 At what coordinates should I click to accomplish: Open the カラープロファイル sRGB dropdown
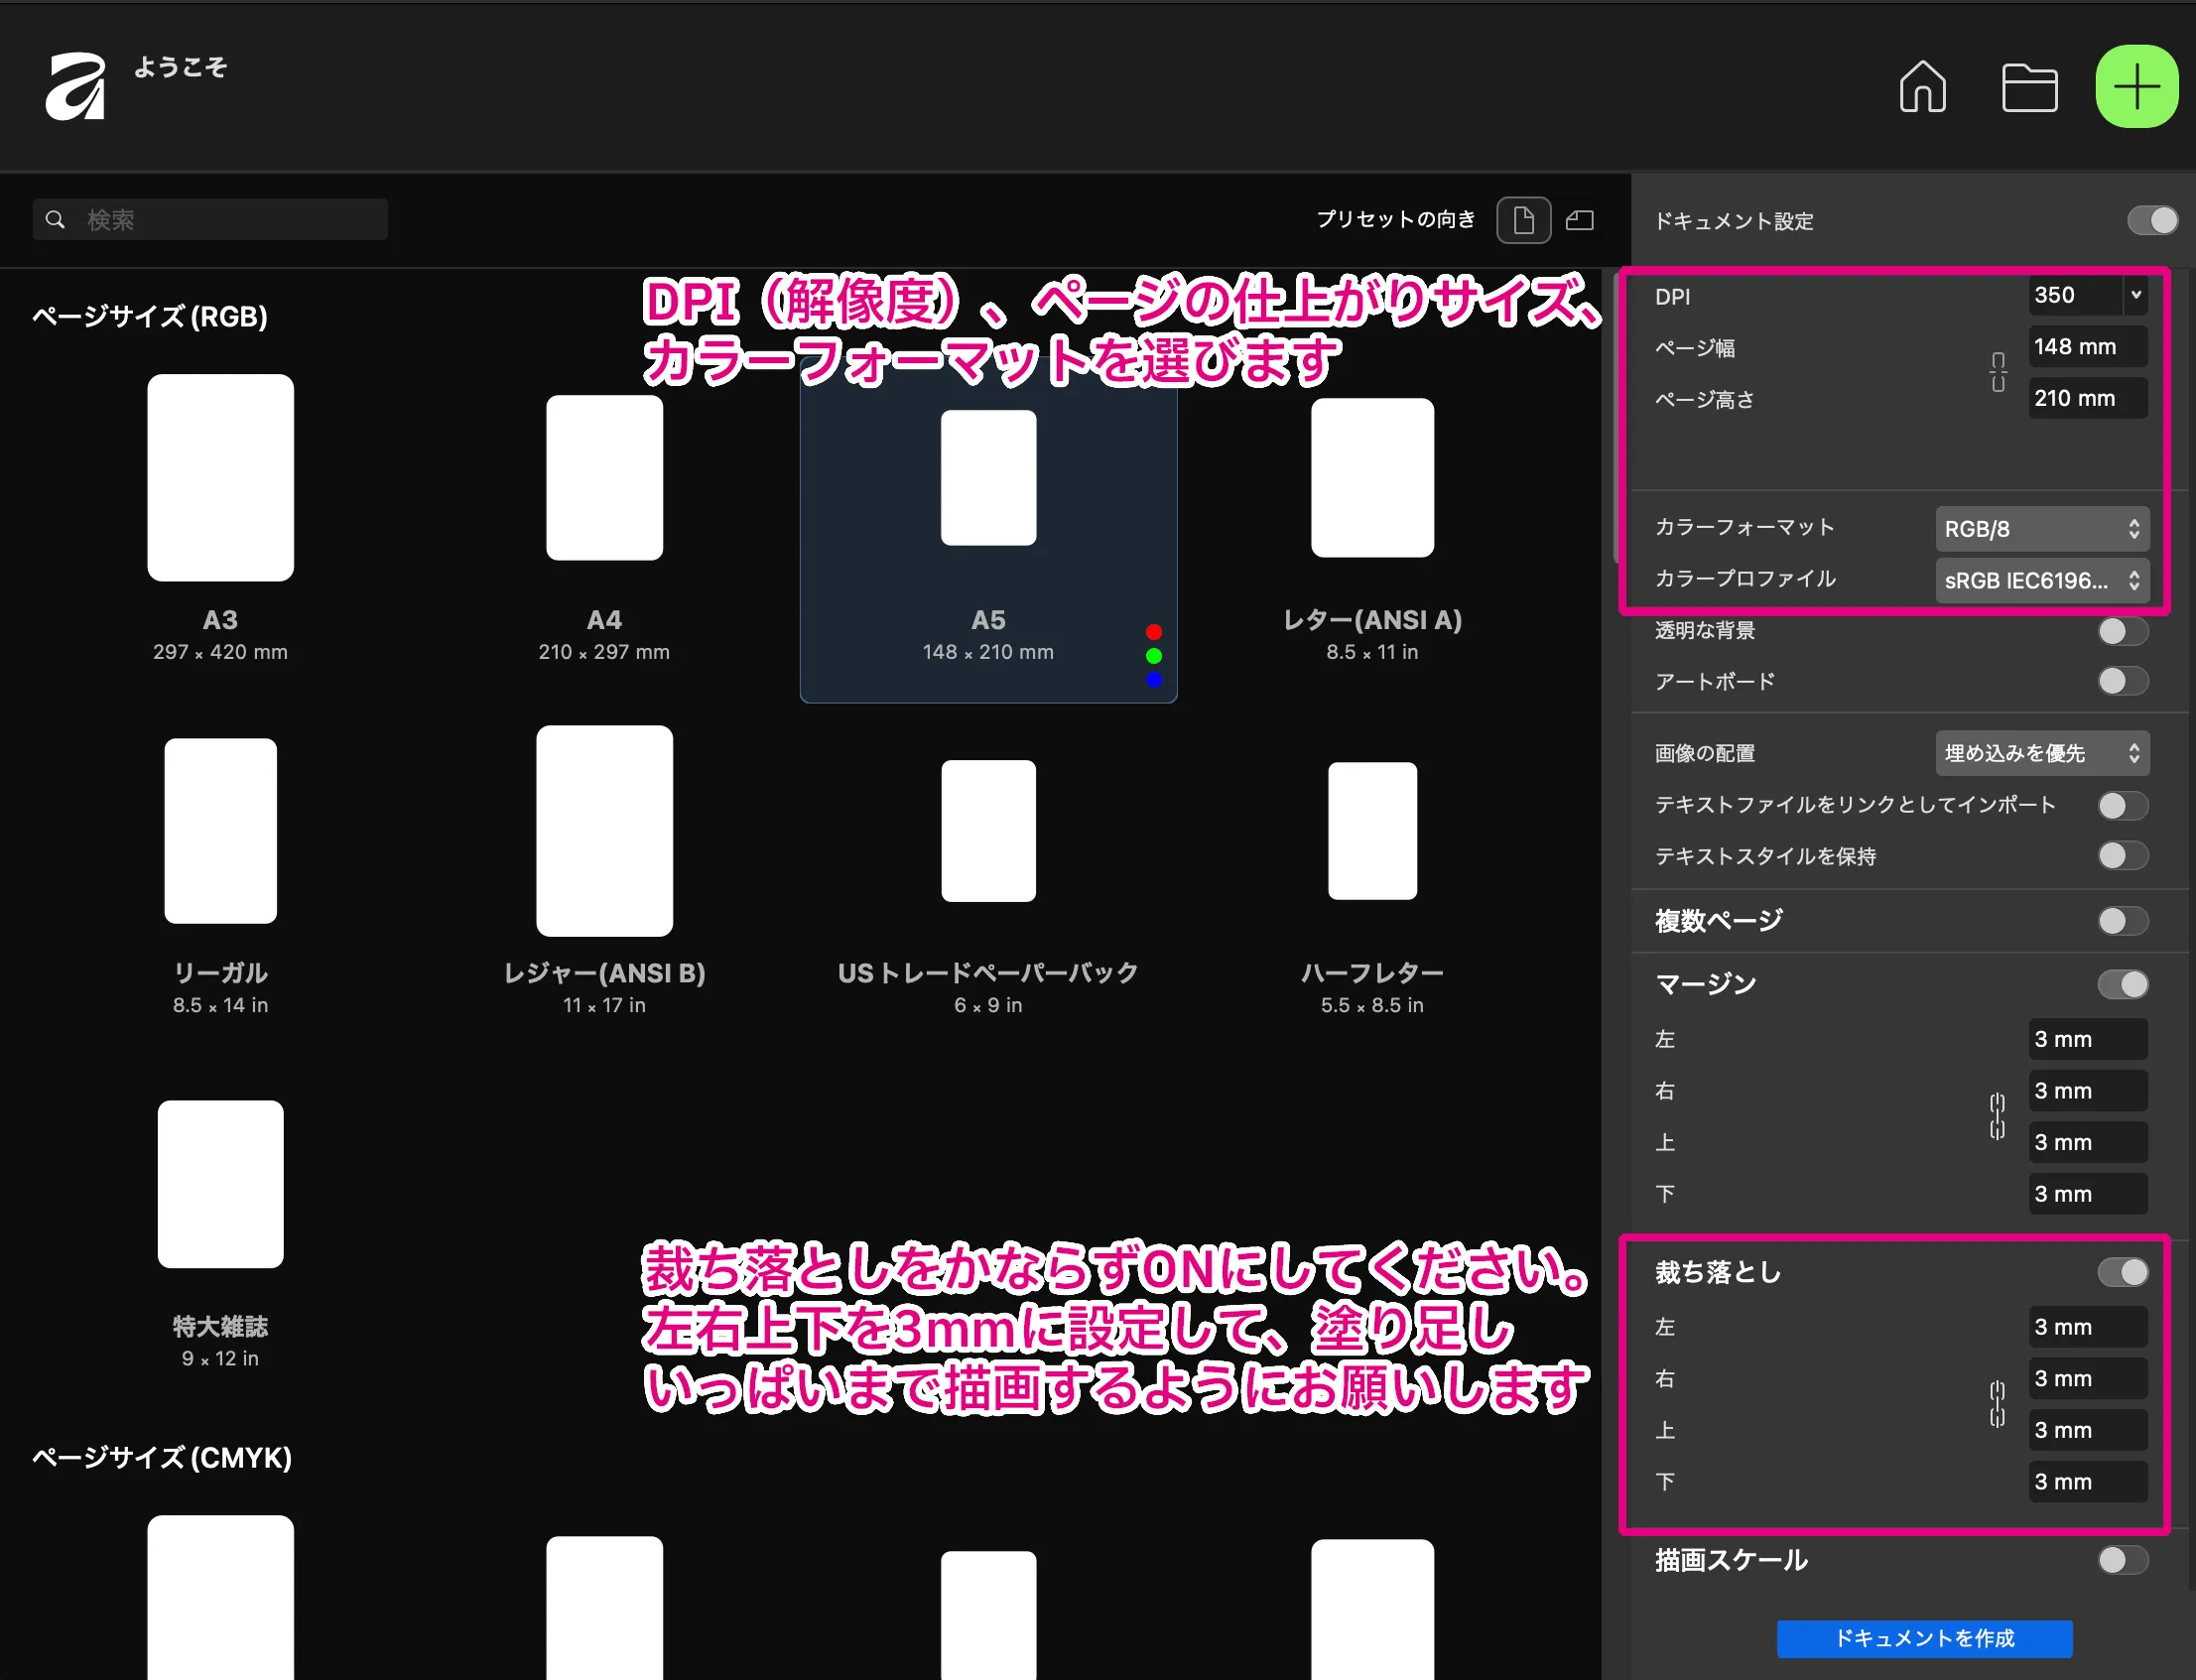[2041, 581]
